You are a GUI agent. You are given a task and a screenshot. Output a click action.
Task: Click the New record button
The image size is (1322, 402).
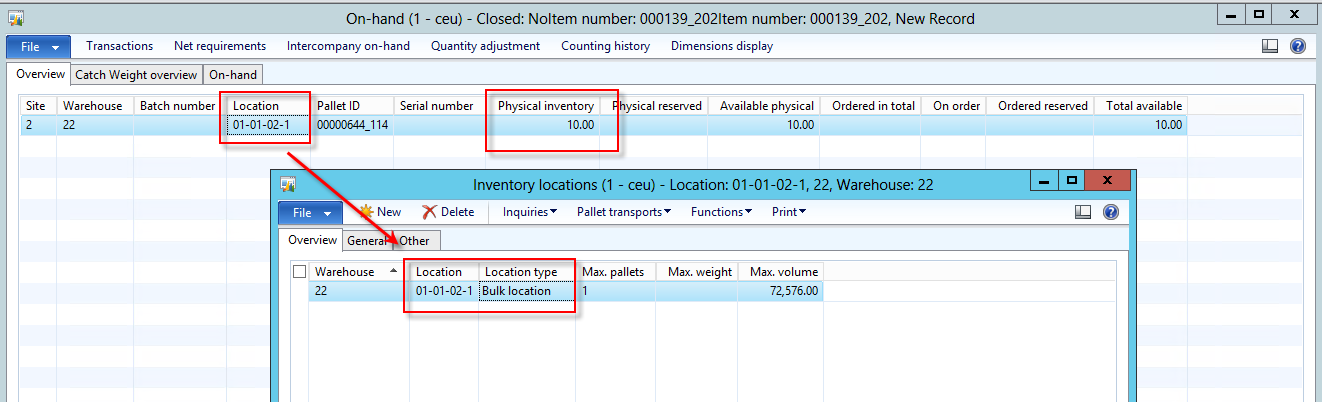[379, 212]
